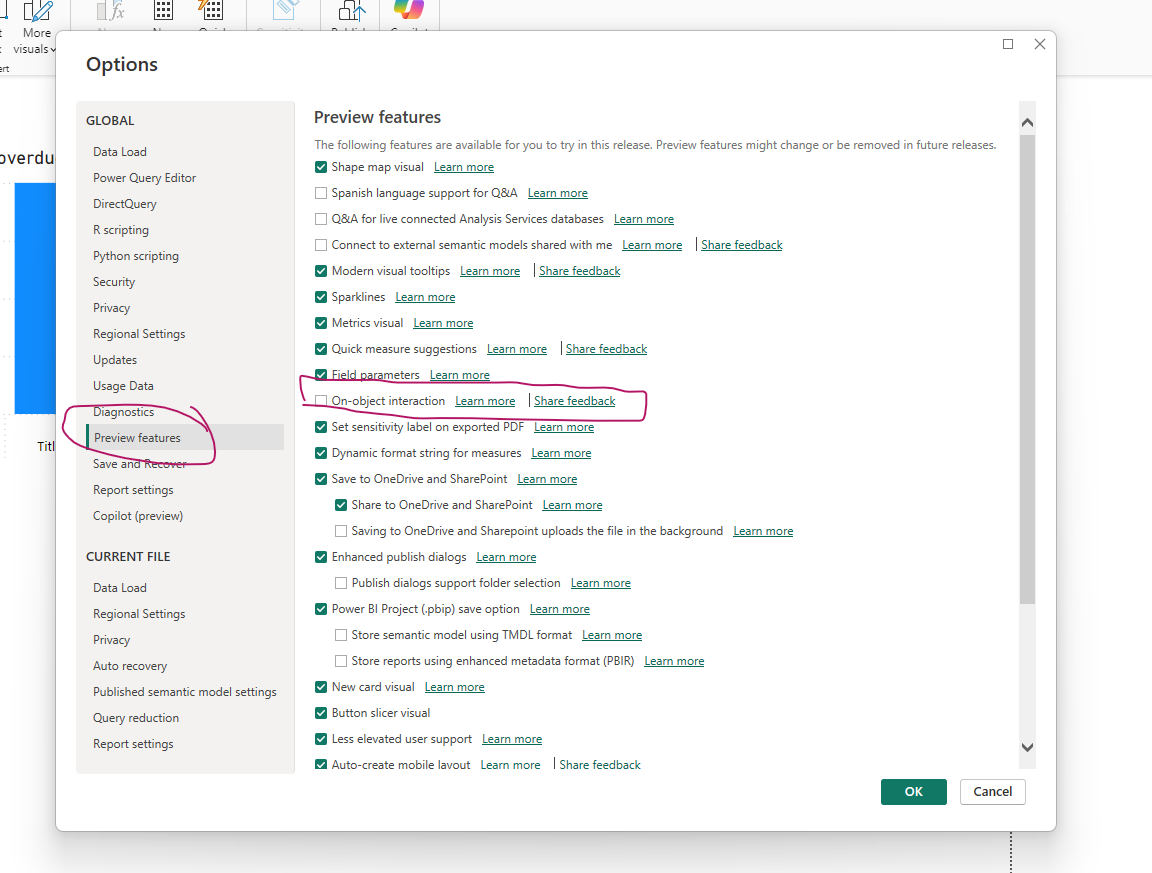Select DirectQuery in Global section
1152x873 pixels.
[x=124, y=204]
